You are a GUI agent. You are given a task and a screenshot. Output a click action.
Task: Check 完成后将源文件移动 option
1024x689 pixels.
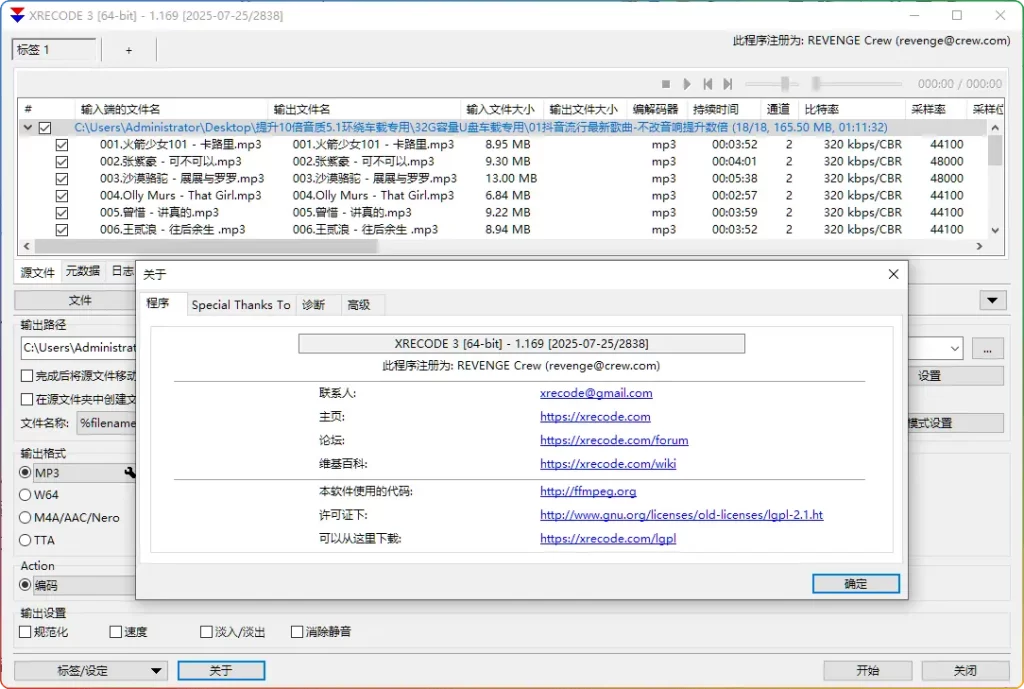[27, 376]
